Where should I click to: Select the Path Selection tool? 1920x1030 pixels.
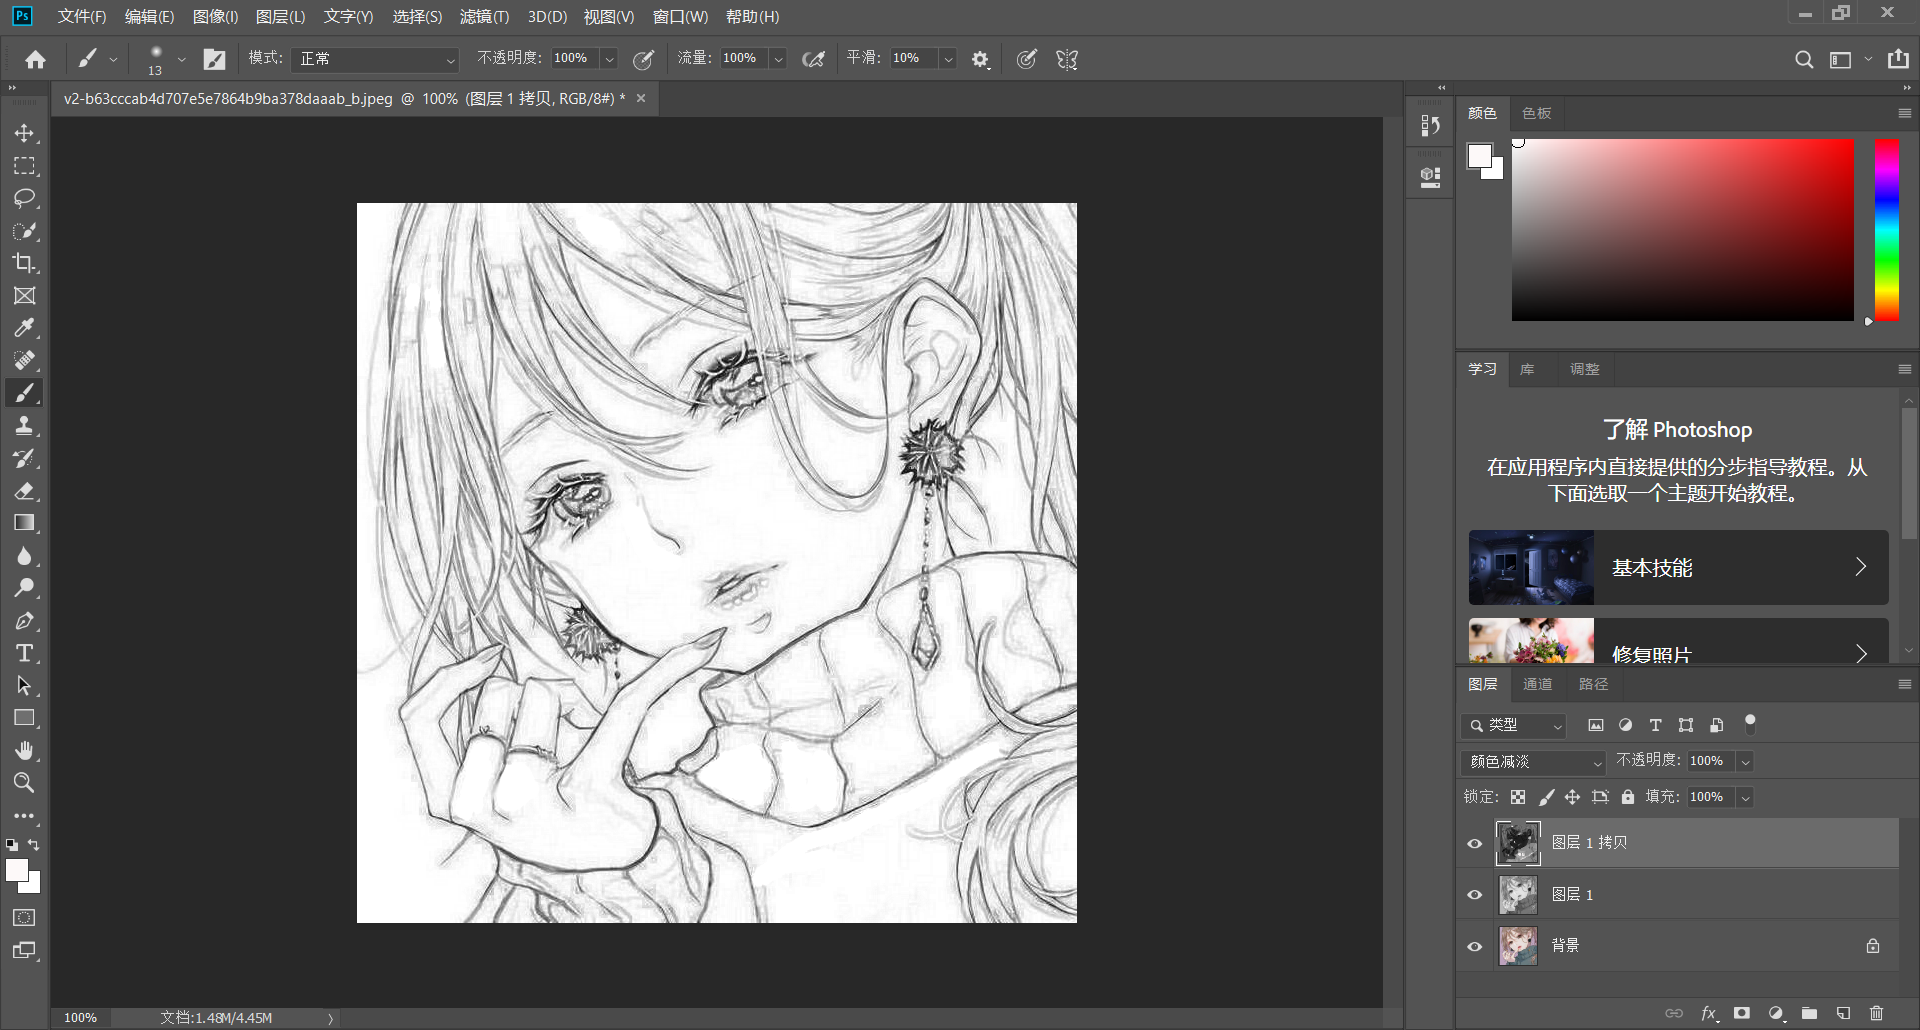click(x=24, y=686)
